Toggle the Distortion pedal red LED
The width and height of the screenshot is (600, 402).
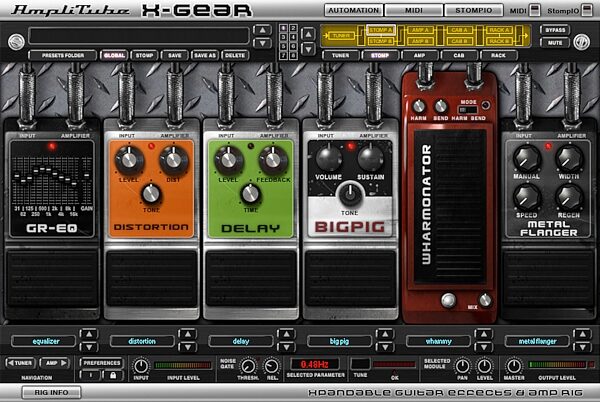click(151, 146)
